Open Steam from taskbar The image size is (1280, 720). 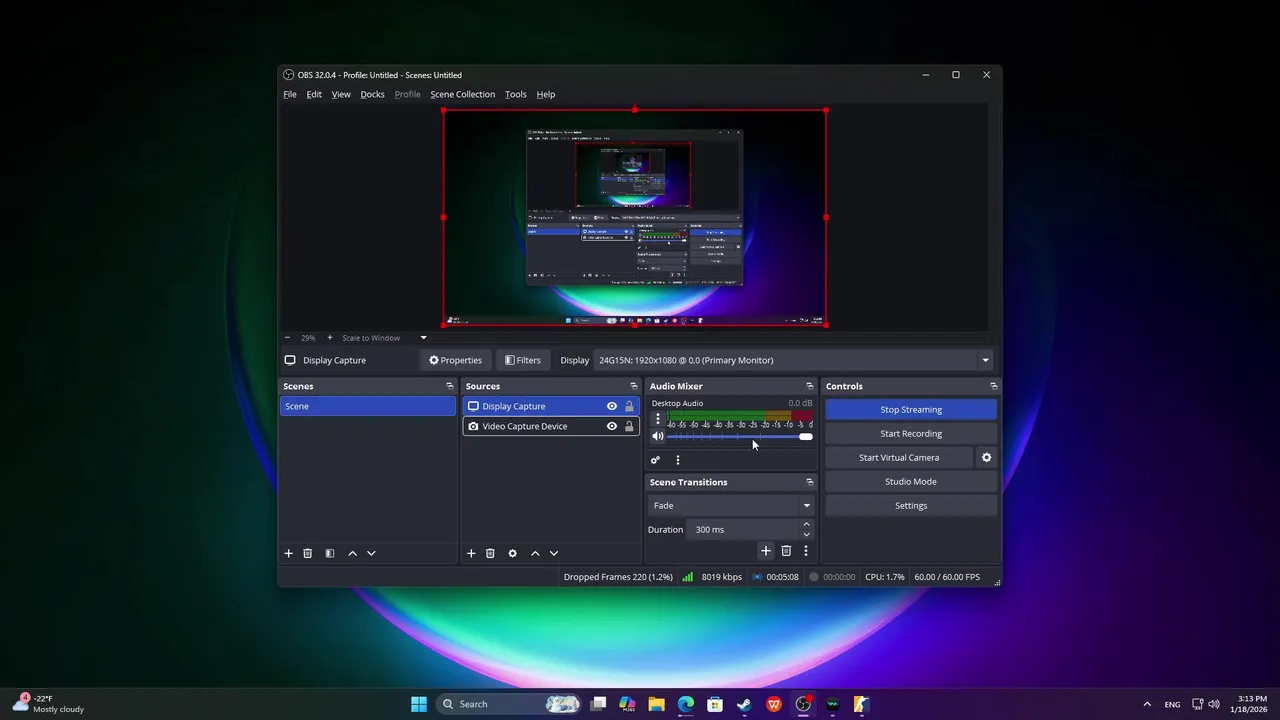point(744,704)
